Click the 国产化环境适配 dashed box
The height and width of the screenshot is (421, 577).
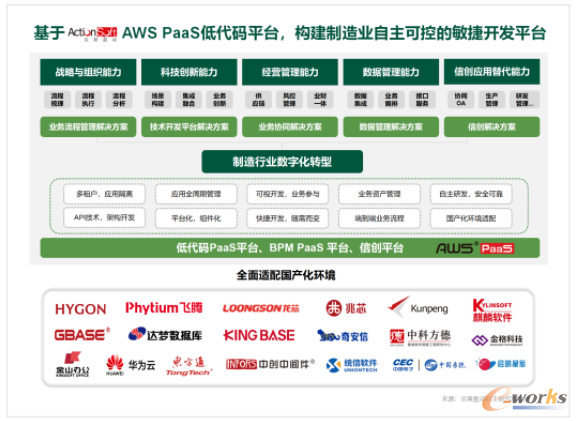coord(471,219)
